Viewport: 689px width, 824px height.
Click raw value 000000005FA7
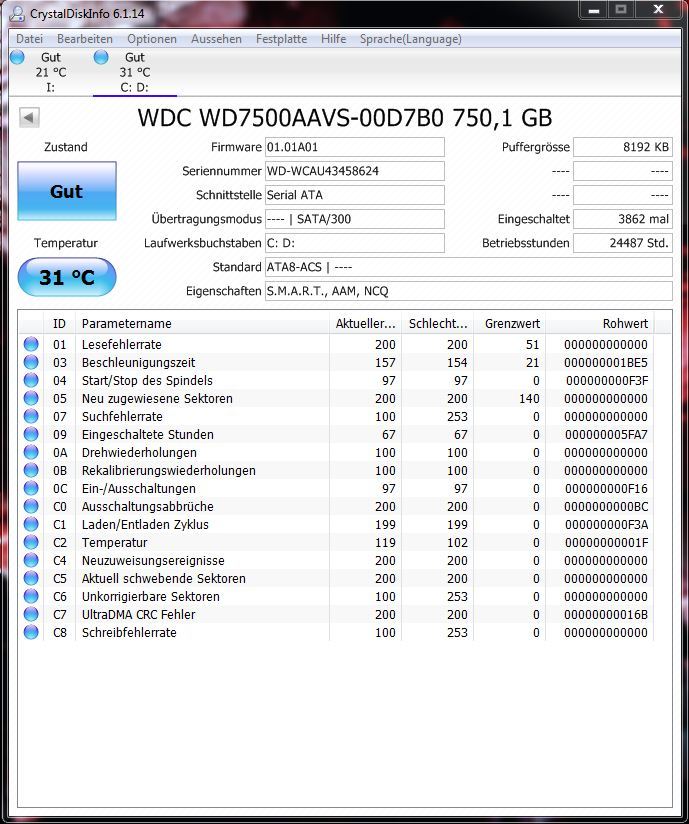click(606, 435)
